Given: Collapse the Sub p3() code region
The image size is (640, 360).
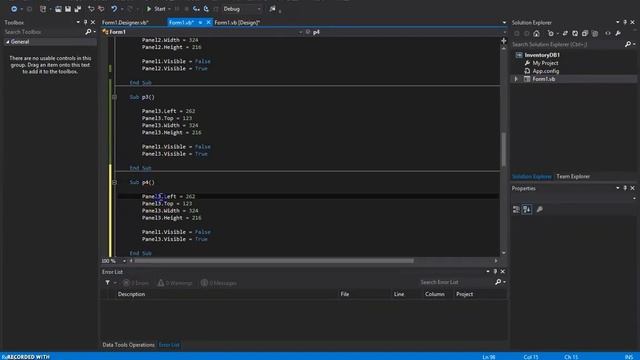Looking at the screenshot, I should pyautogui.click(x=114, y=97).
